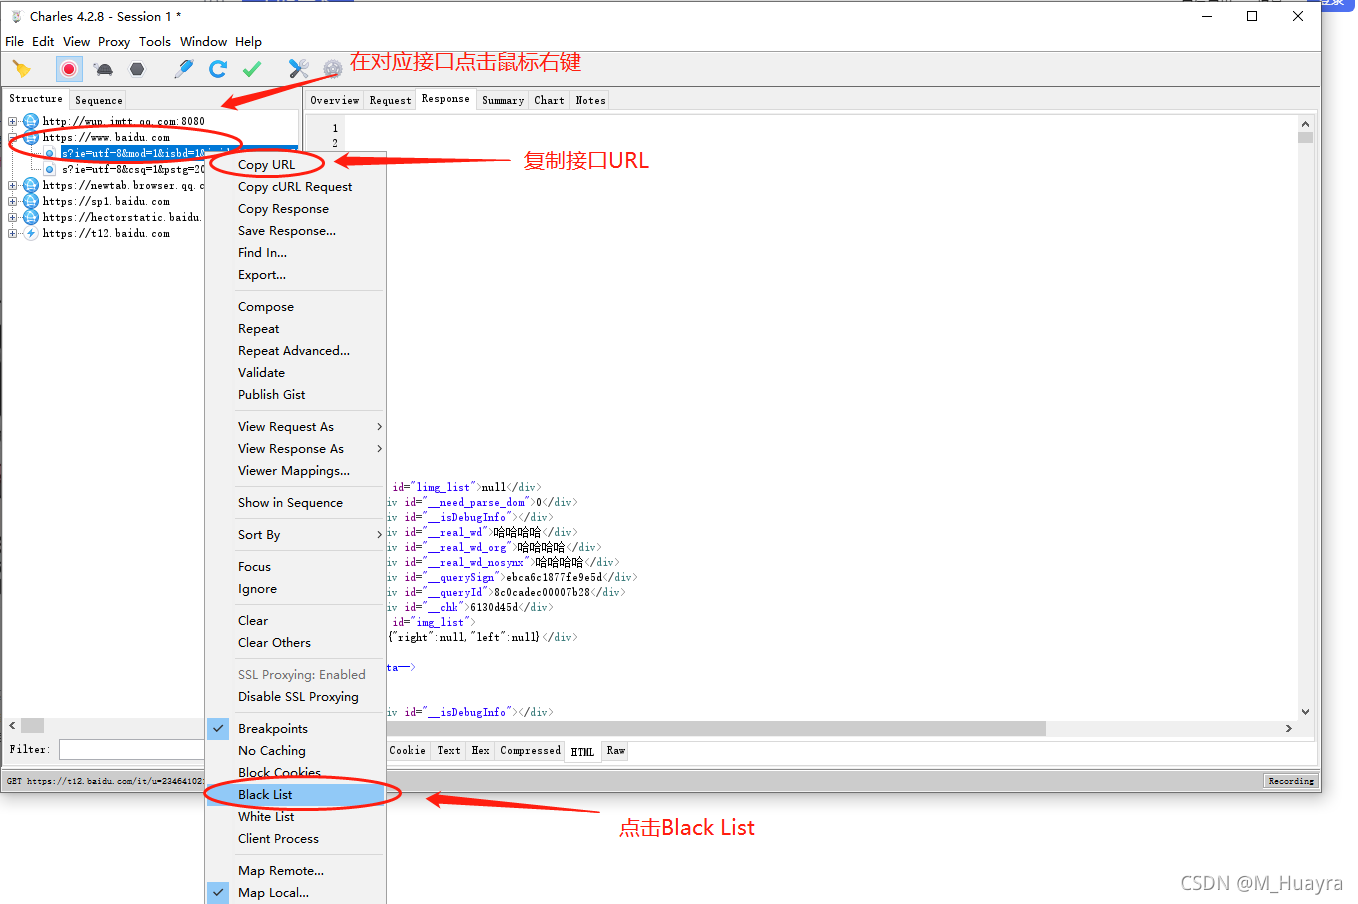Screen dimensions: 1358x904
Task: Click the Filter input field
Action: tap(132, 749)
